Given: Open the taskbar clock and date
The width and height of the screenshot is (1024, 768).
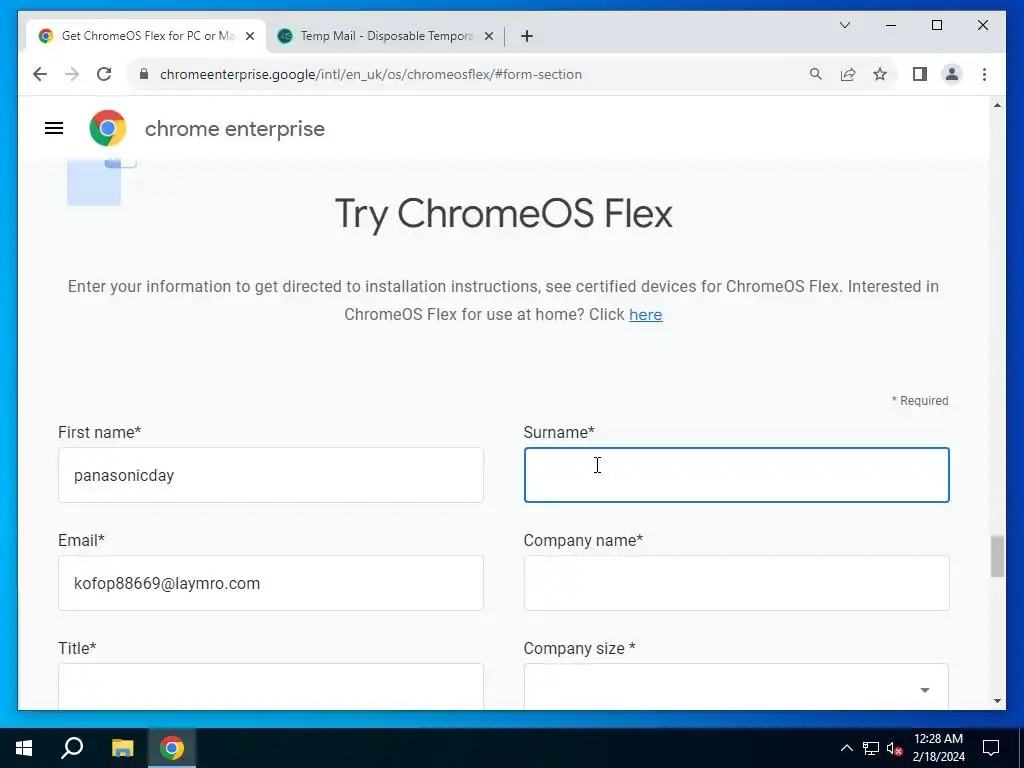Looking at the screenshot, I should click(938, 748).
